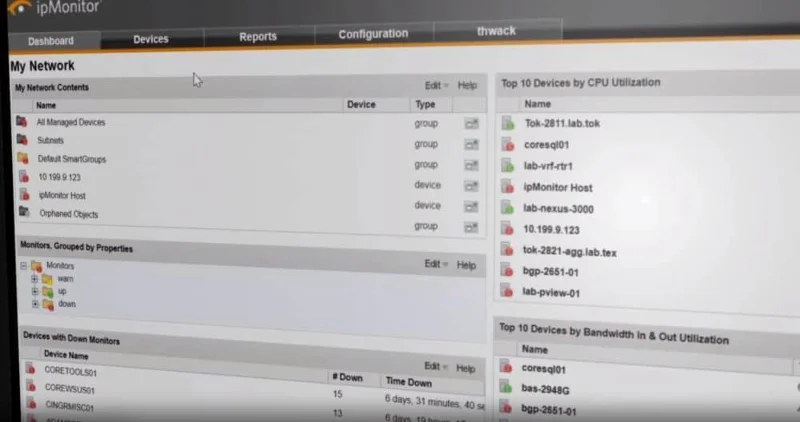Viewport: 800px width, 422px height.
Task: Click CPU list ipMonitor Host status icon
Action: [x=507, y=187]
